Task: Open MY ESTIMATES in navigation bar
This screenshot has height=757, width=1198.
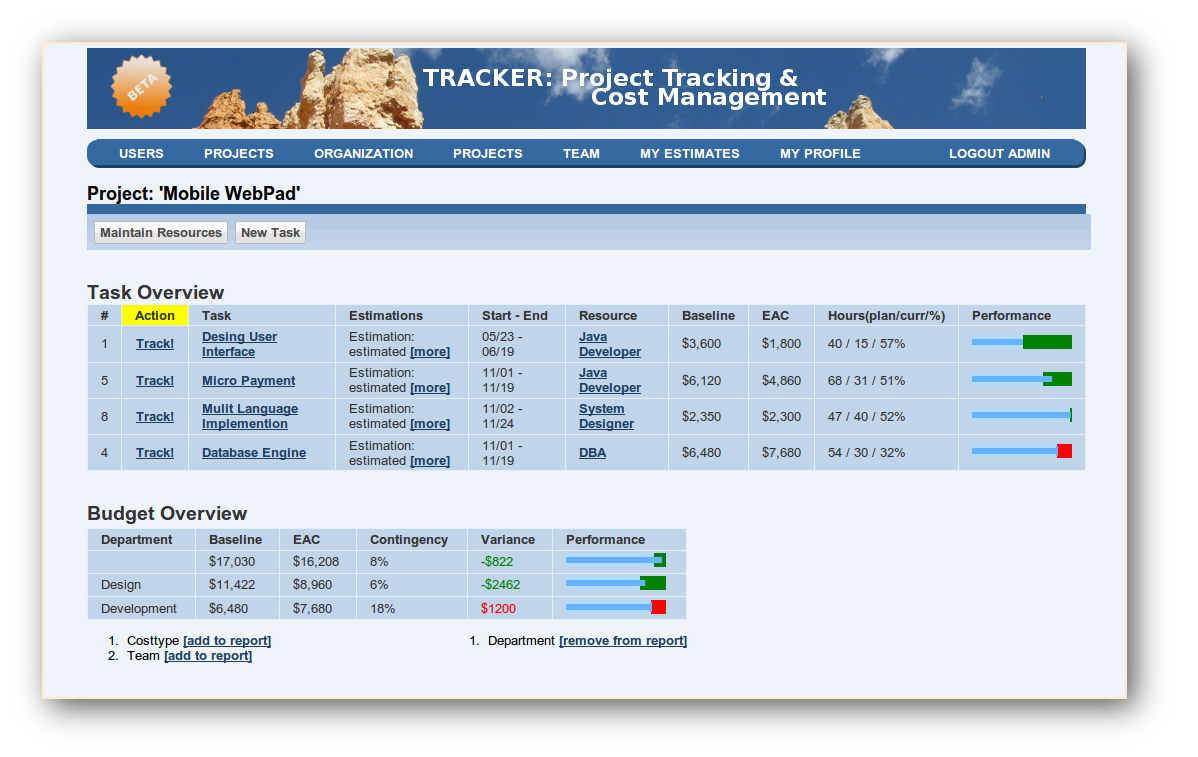Action: tap(690, 154)
